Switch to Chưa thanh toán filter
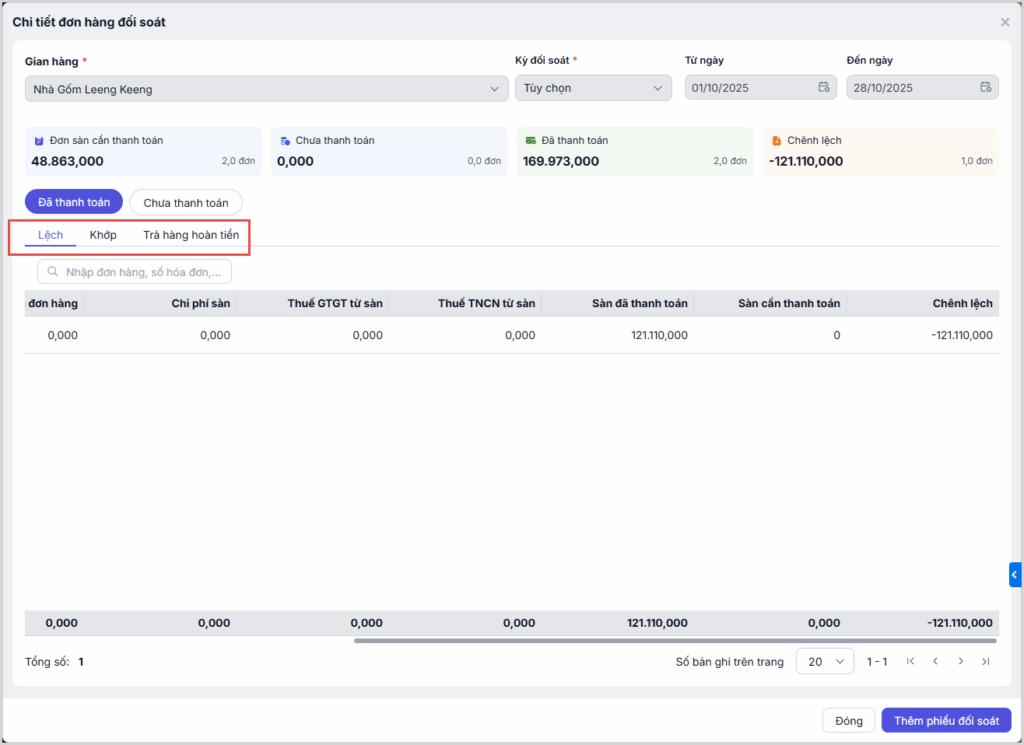Screen dimensions: 1024x745 (186, 202)
